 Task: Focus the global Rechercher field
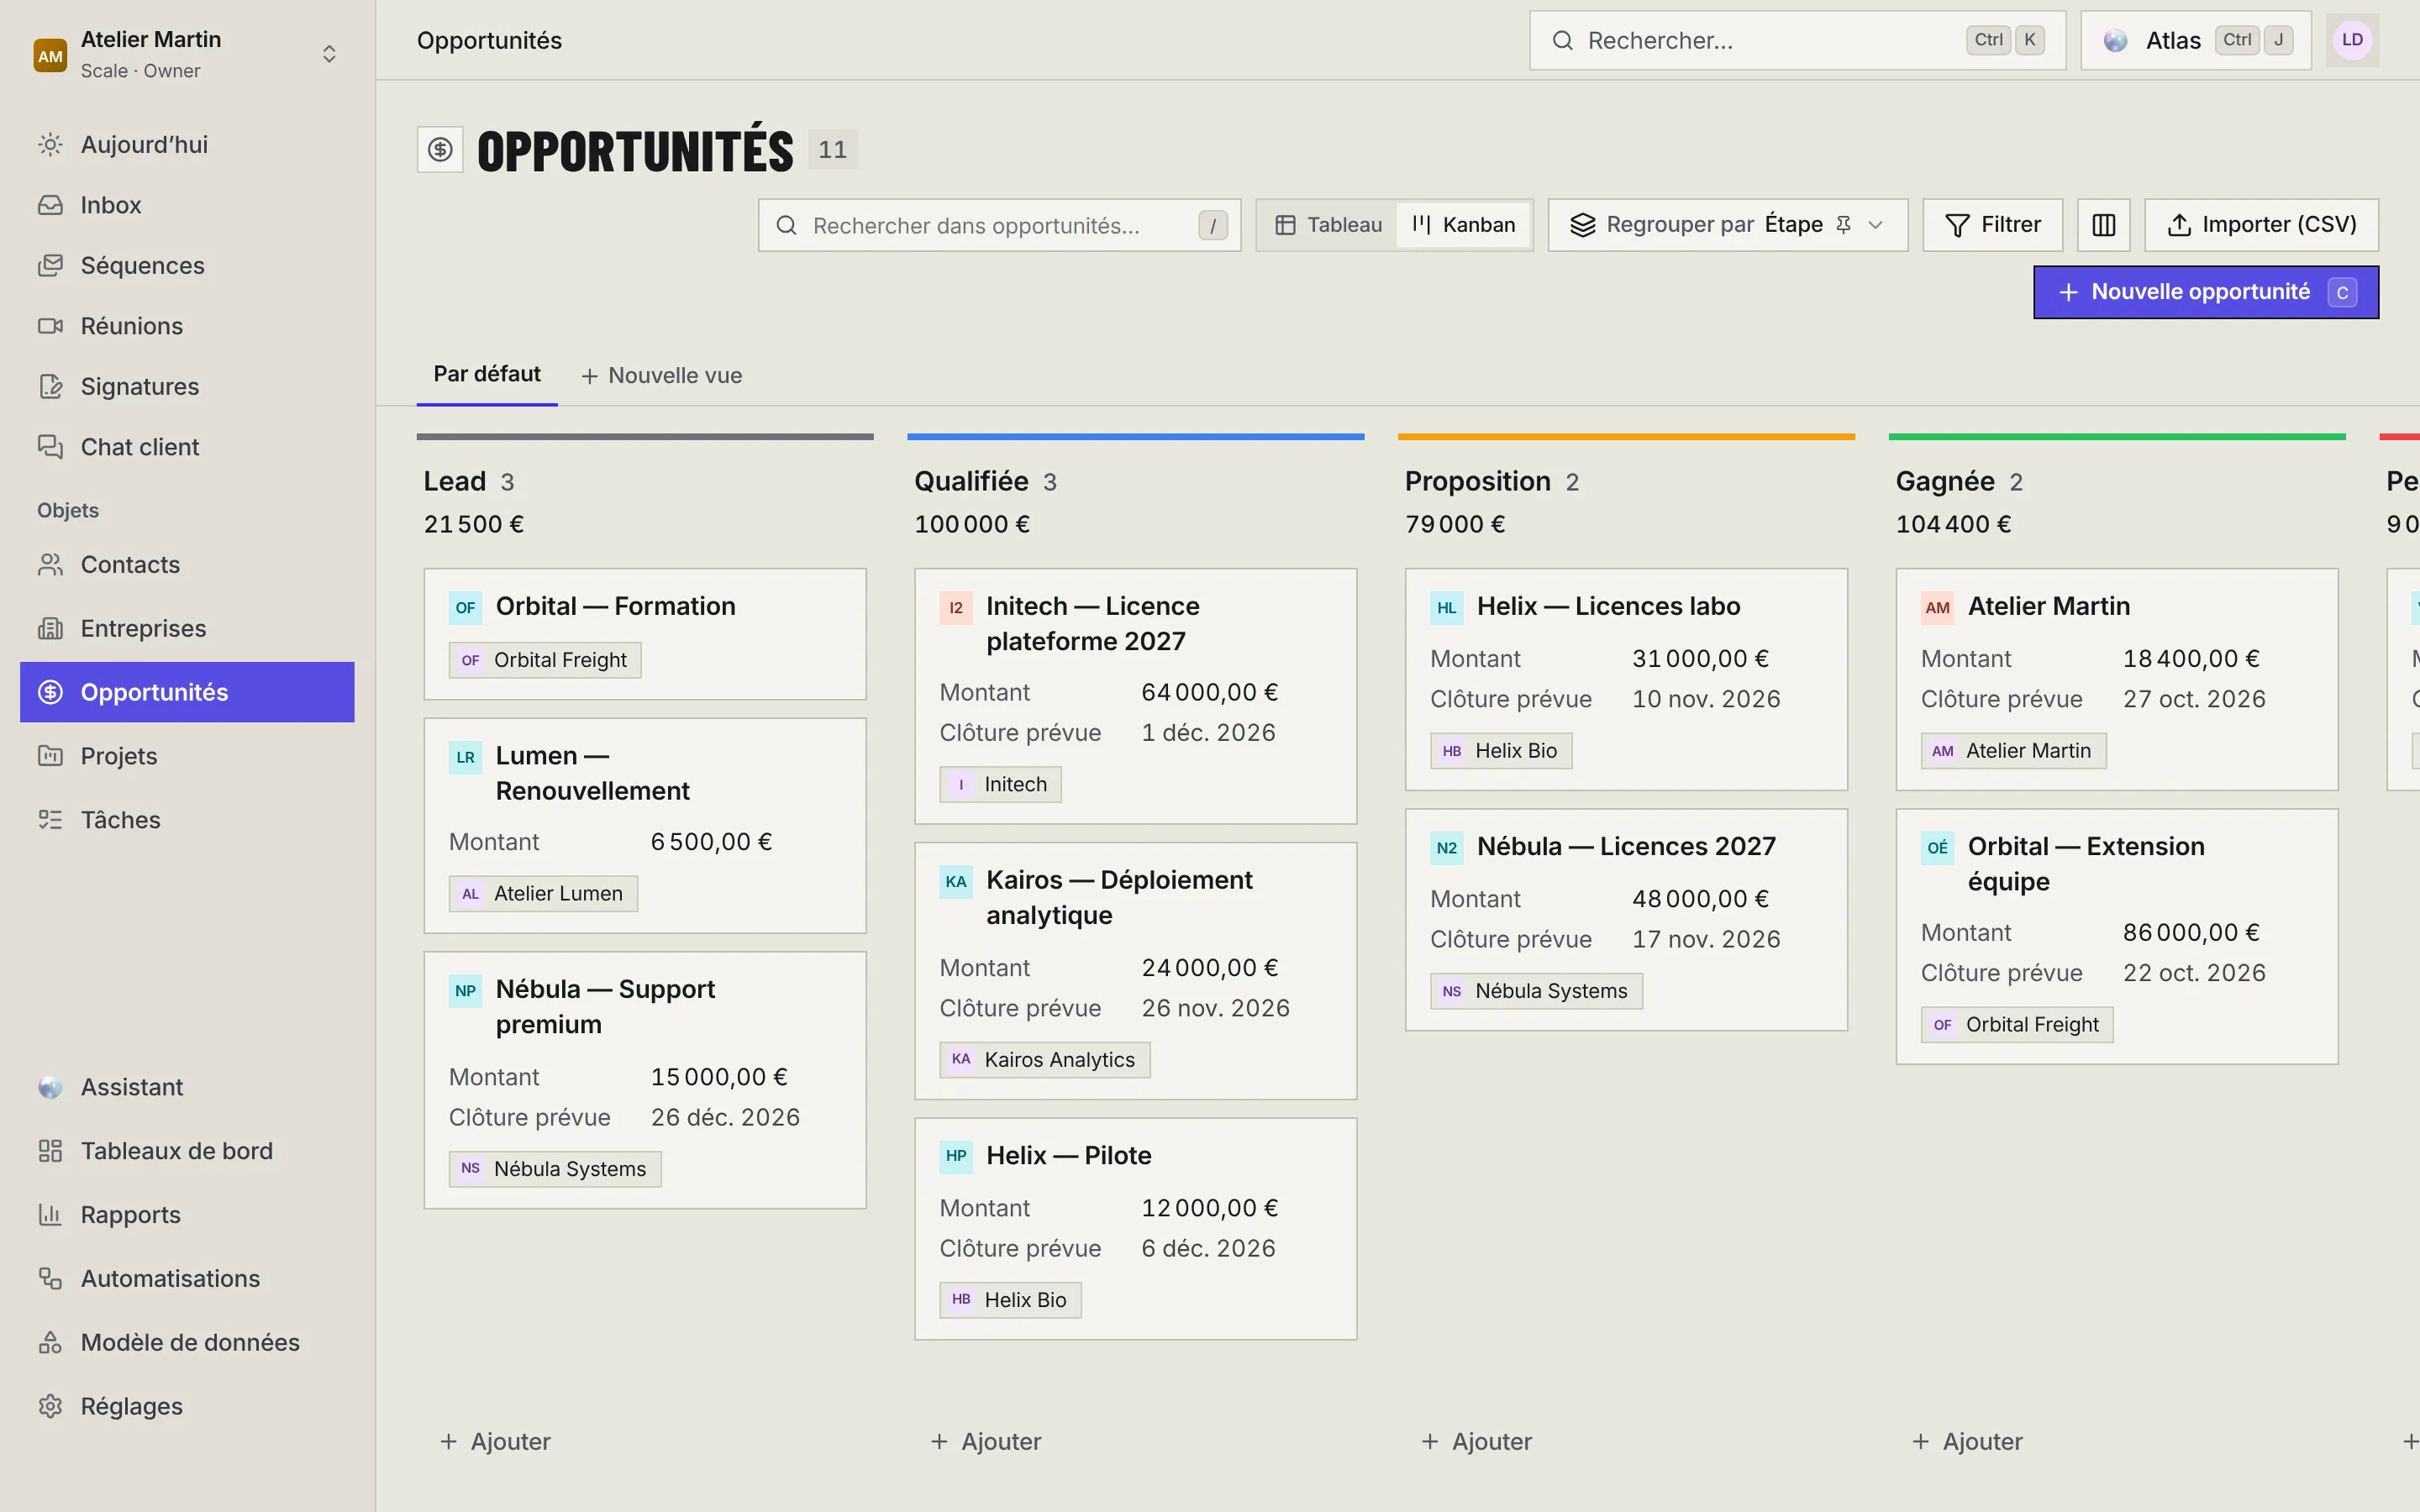point(1797,40)
